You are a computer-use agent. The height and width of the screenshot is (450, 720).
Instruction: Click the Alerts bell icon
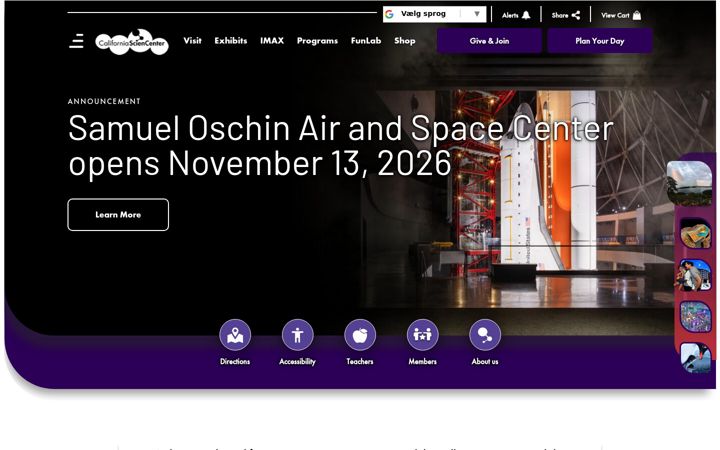[526, 15]
